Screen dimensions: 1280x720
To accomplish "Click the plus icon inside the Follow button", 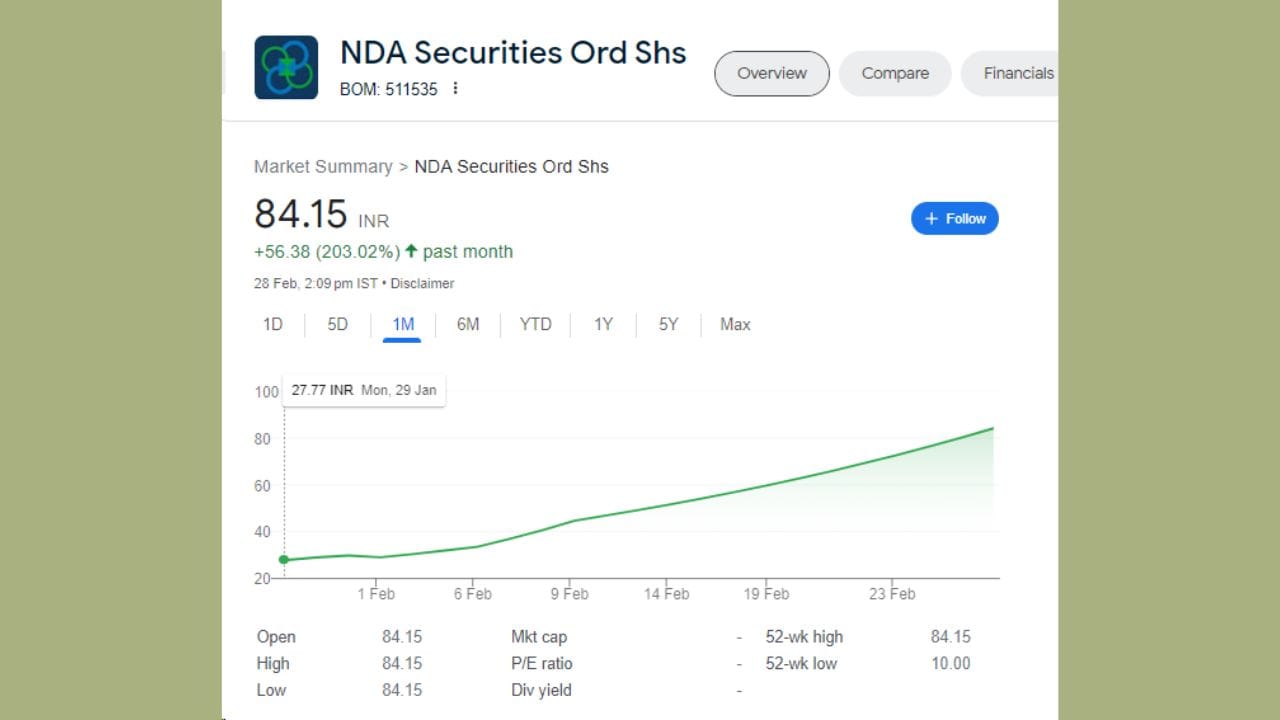I will (931, 218).
